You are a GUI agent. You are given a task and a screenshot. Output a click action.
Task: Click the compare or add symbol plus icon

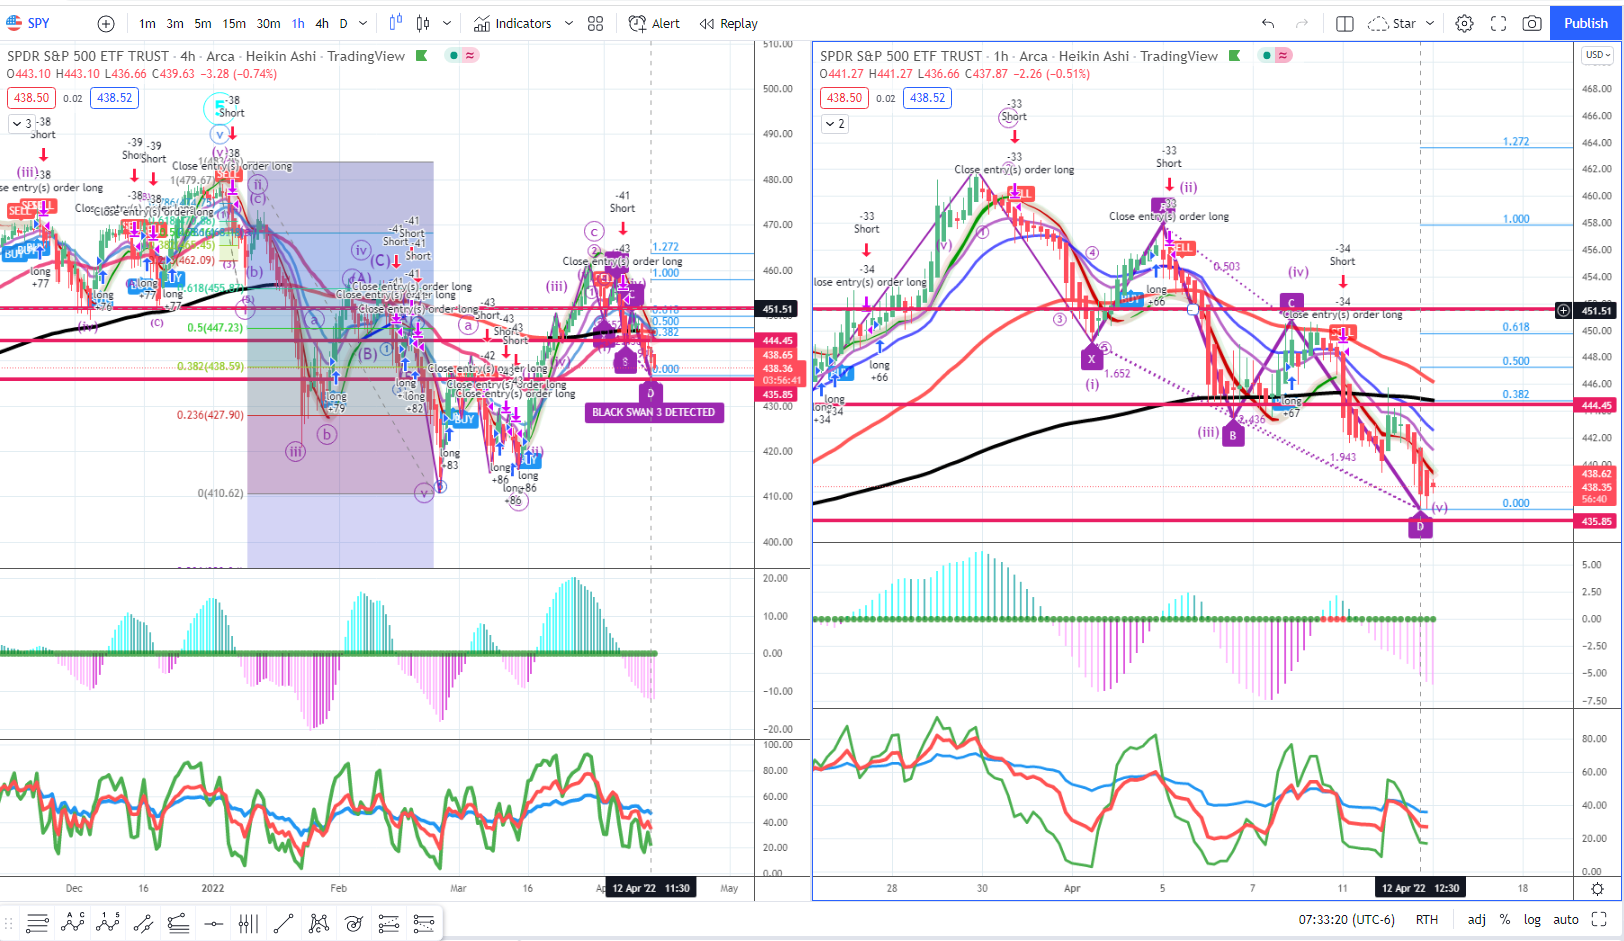106,23
